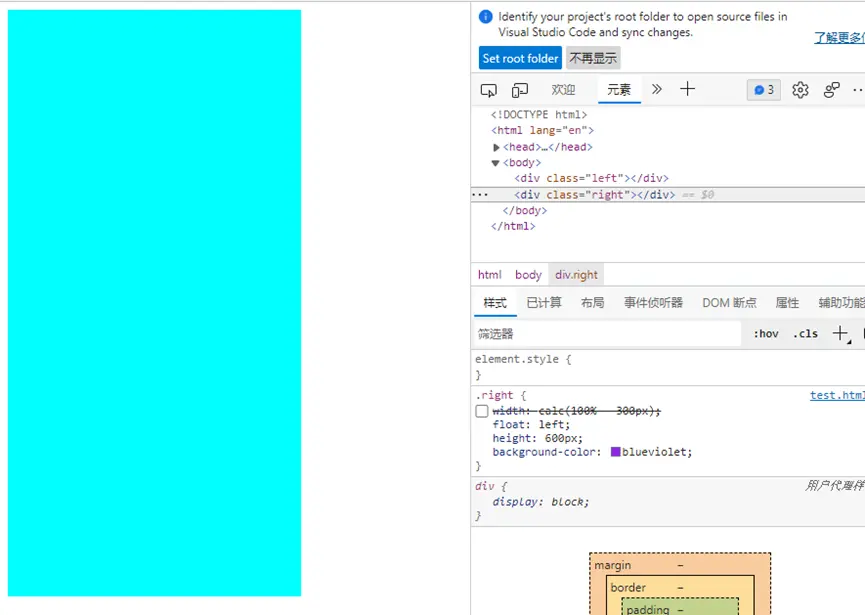Click the cyan div in the page
This screenshot has width=865, height=615.
tap(154, 303)
